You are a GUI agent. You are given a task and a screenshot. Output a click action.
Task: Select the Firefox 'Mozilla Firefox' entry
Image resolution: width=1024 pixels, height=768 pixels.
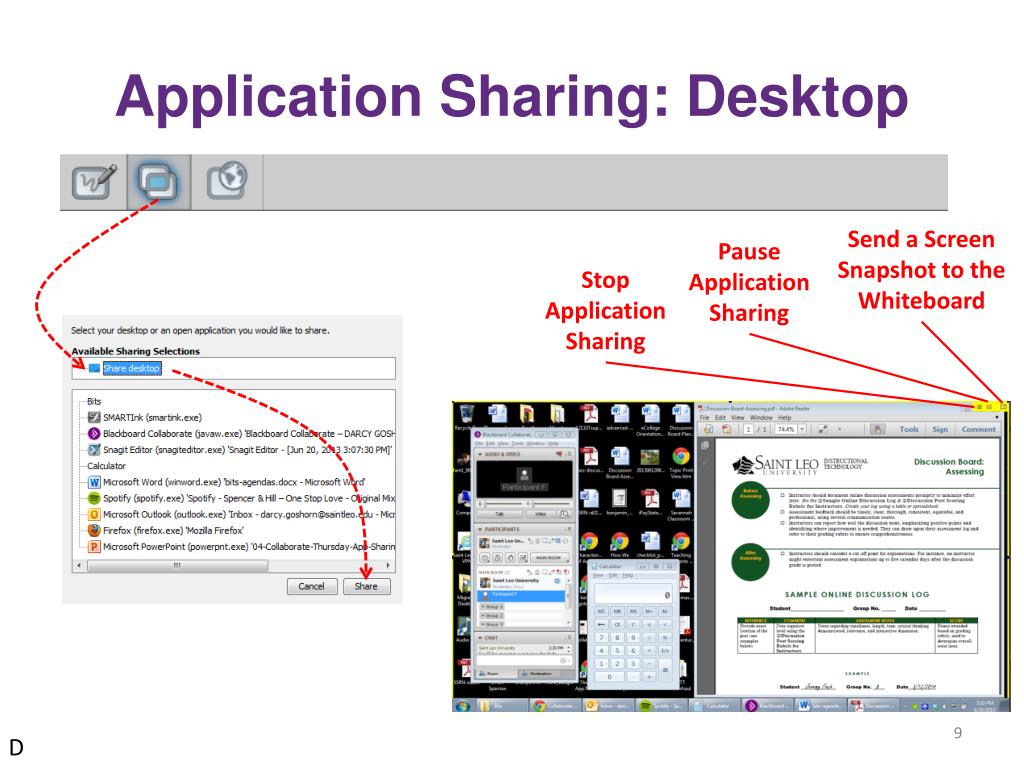point(166,530)
